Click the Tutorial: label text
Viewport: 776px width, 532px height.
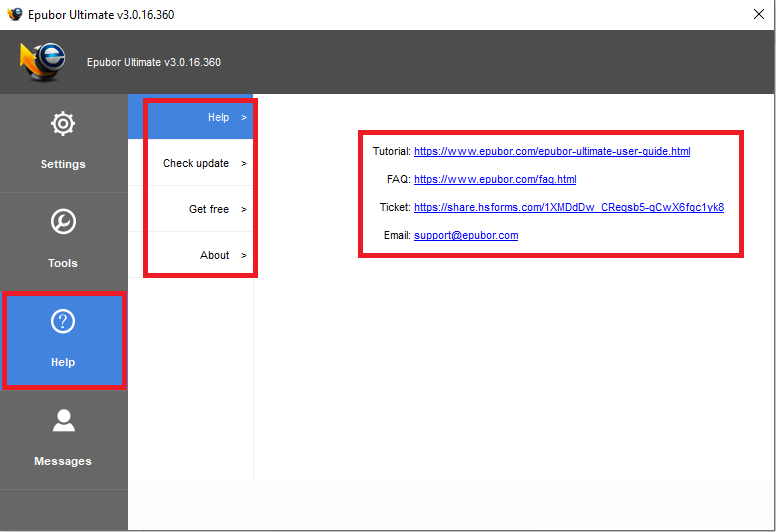pyautogui.click(x=392, y=151)
